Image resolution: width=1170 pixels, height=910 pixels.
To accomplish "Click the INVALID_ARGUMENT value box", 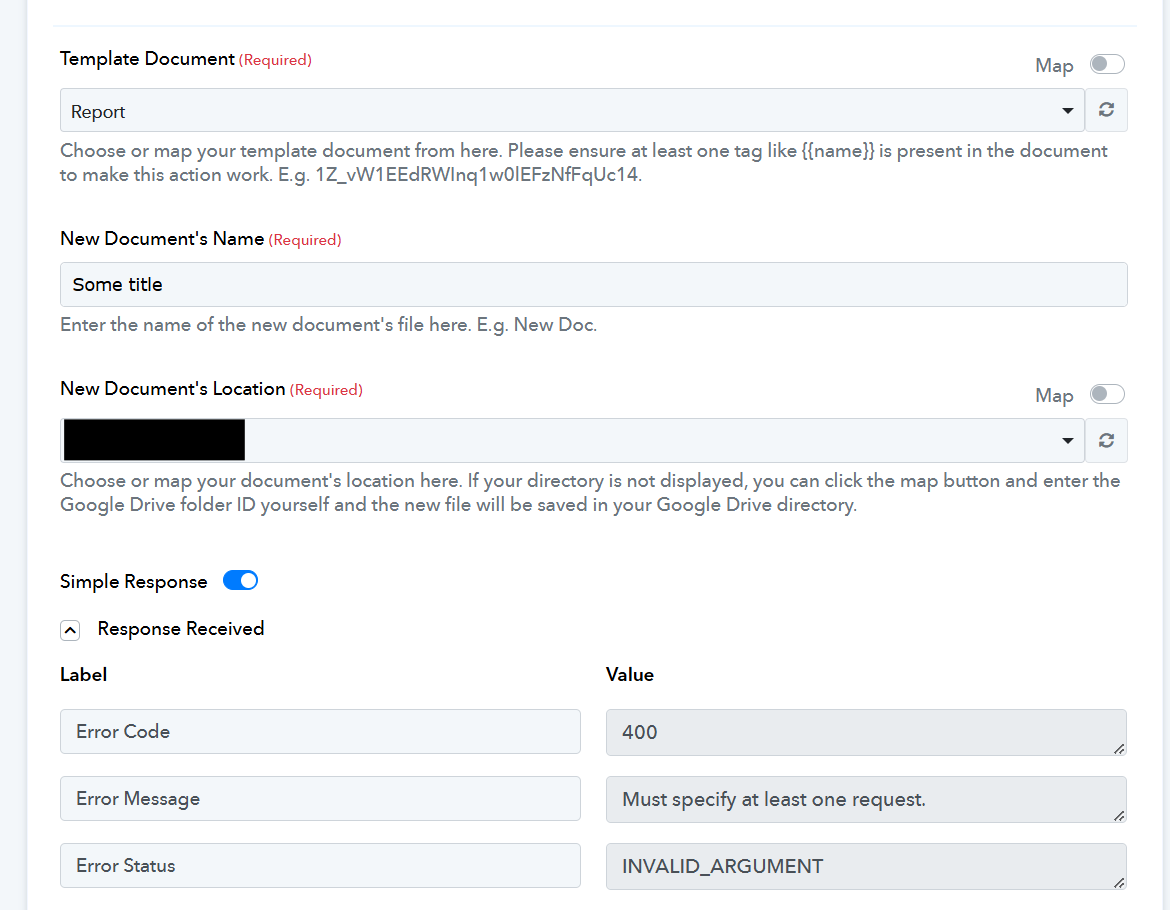I will click(x=866, y=867).
